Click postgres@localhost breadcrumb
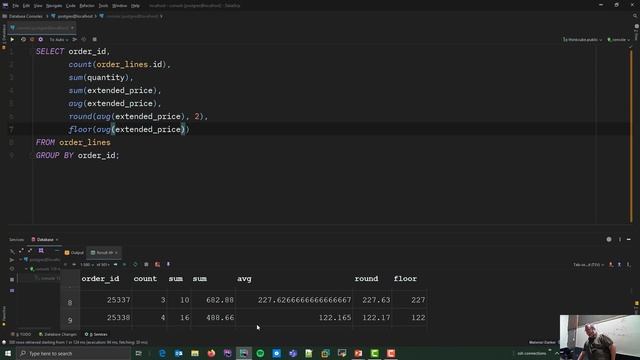Image resolution: width=640 pixels, height=360 pixels. (75, 16)
